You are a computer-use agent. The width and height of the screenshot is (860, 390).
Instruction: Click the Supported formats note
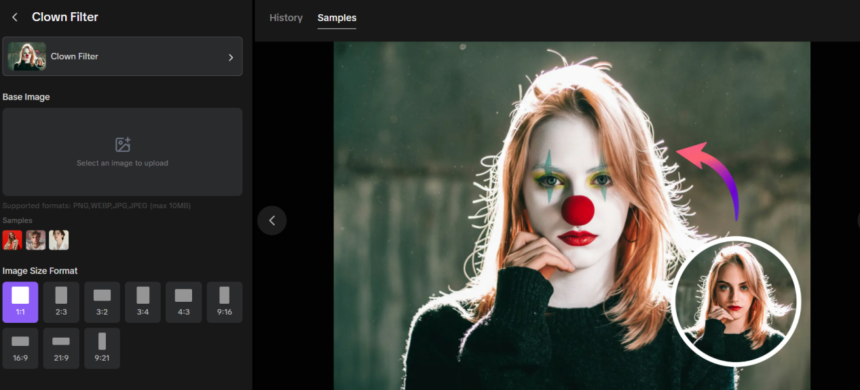[97, 206]
